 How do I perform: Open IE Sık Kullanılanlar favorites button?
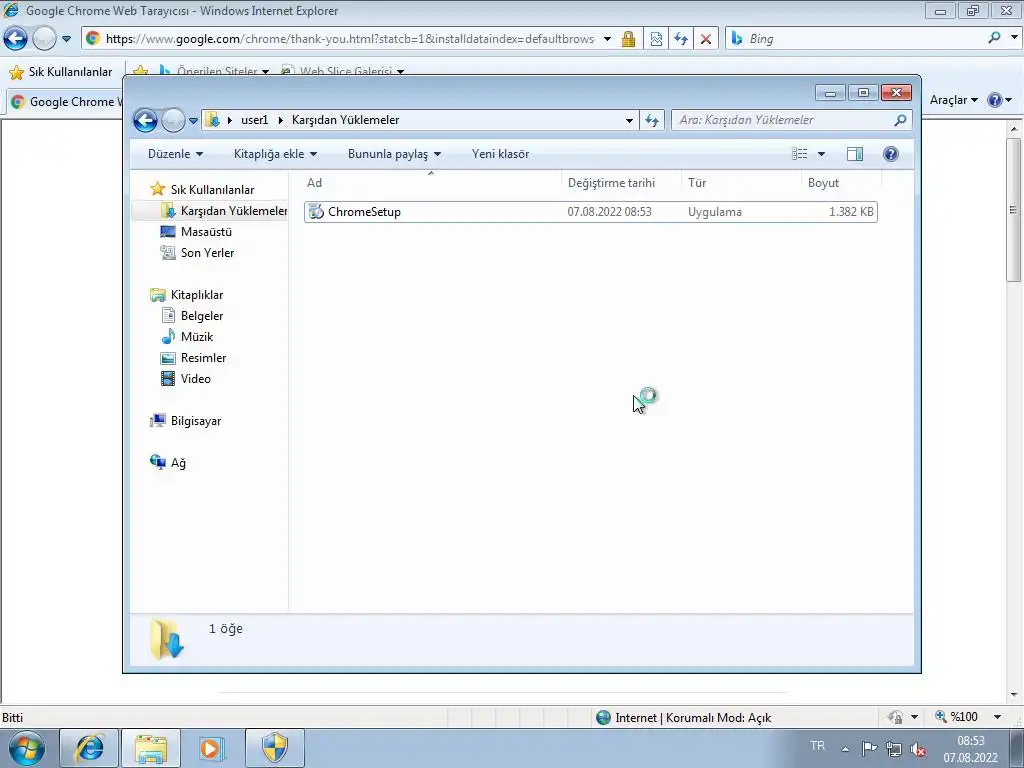click(x=61, y=72)
